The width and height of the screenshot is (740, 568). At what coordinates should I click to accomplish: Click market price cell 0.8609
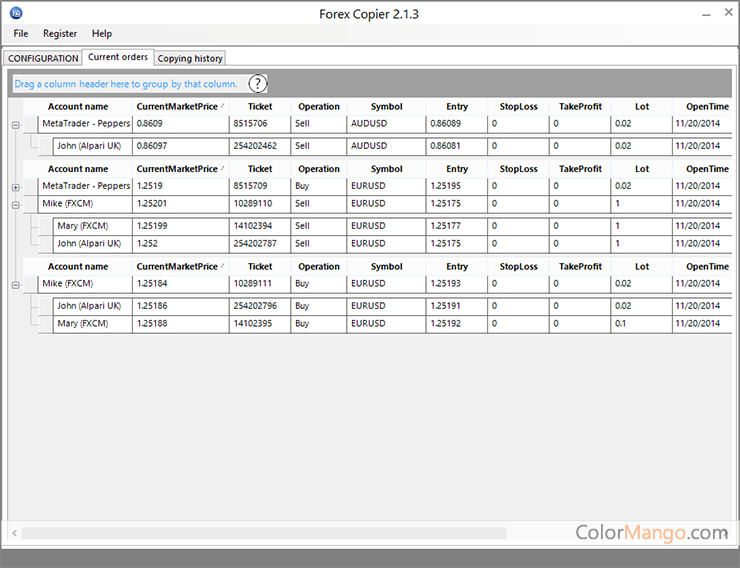tap(181, 124)
